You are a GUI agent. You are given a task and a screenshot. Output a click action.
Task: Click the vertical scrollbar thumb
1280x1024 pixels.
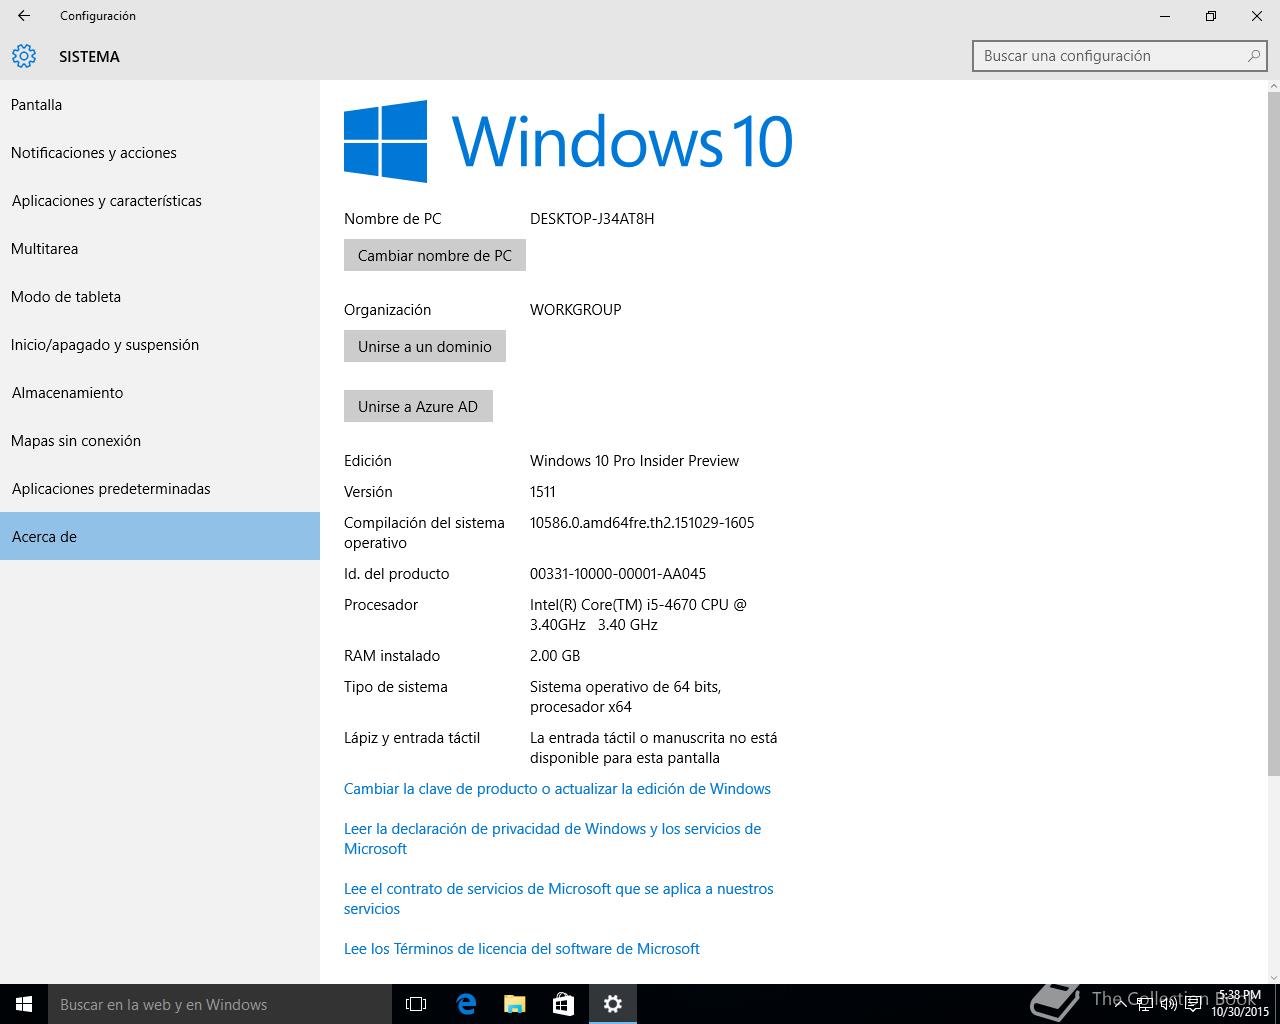1273,435
